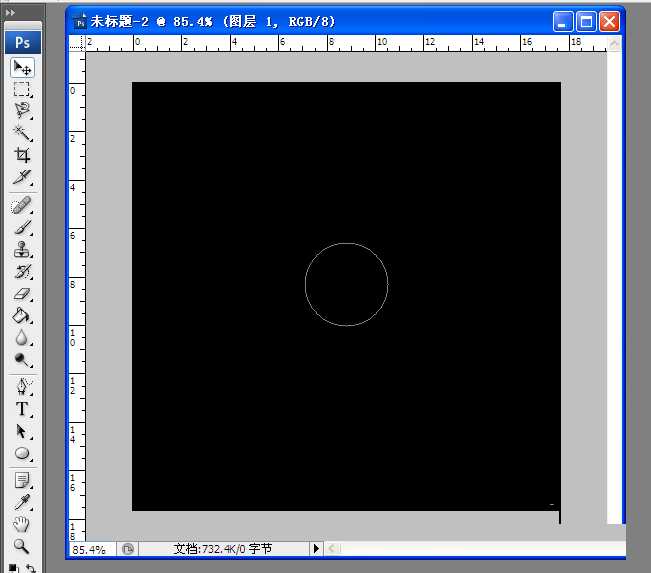The image size is (651, 573).
Task: Select the Move tool
Action: coord(21,67)
